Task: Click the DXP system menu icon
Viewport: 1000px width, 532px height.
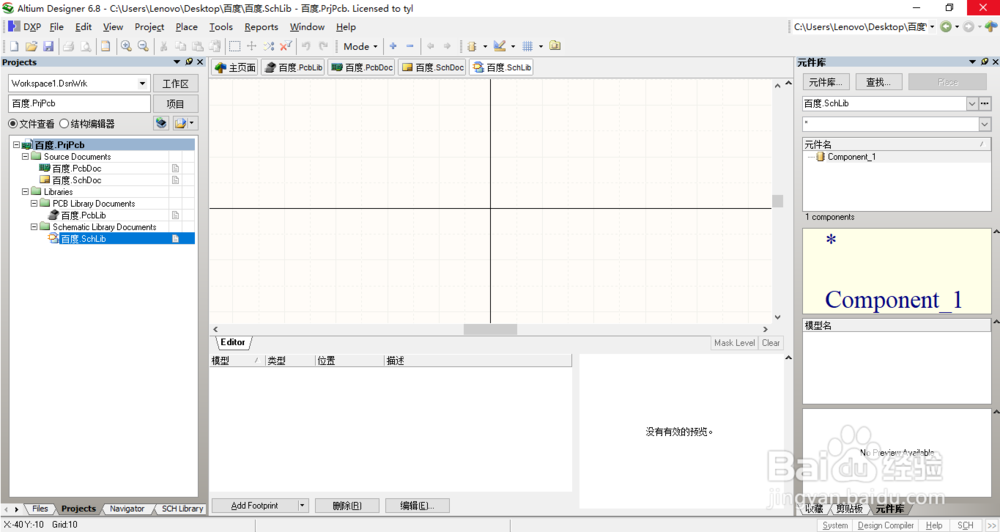Action: [x=13, y=26]
